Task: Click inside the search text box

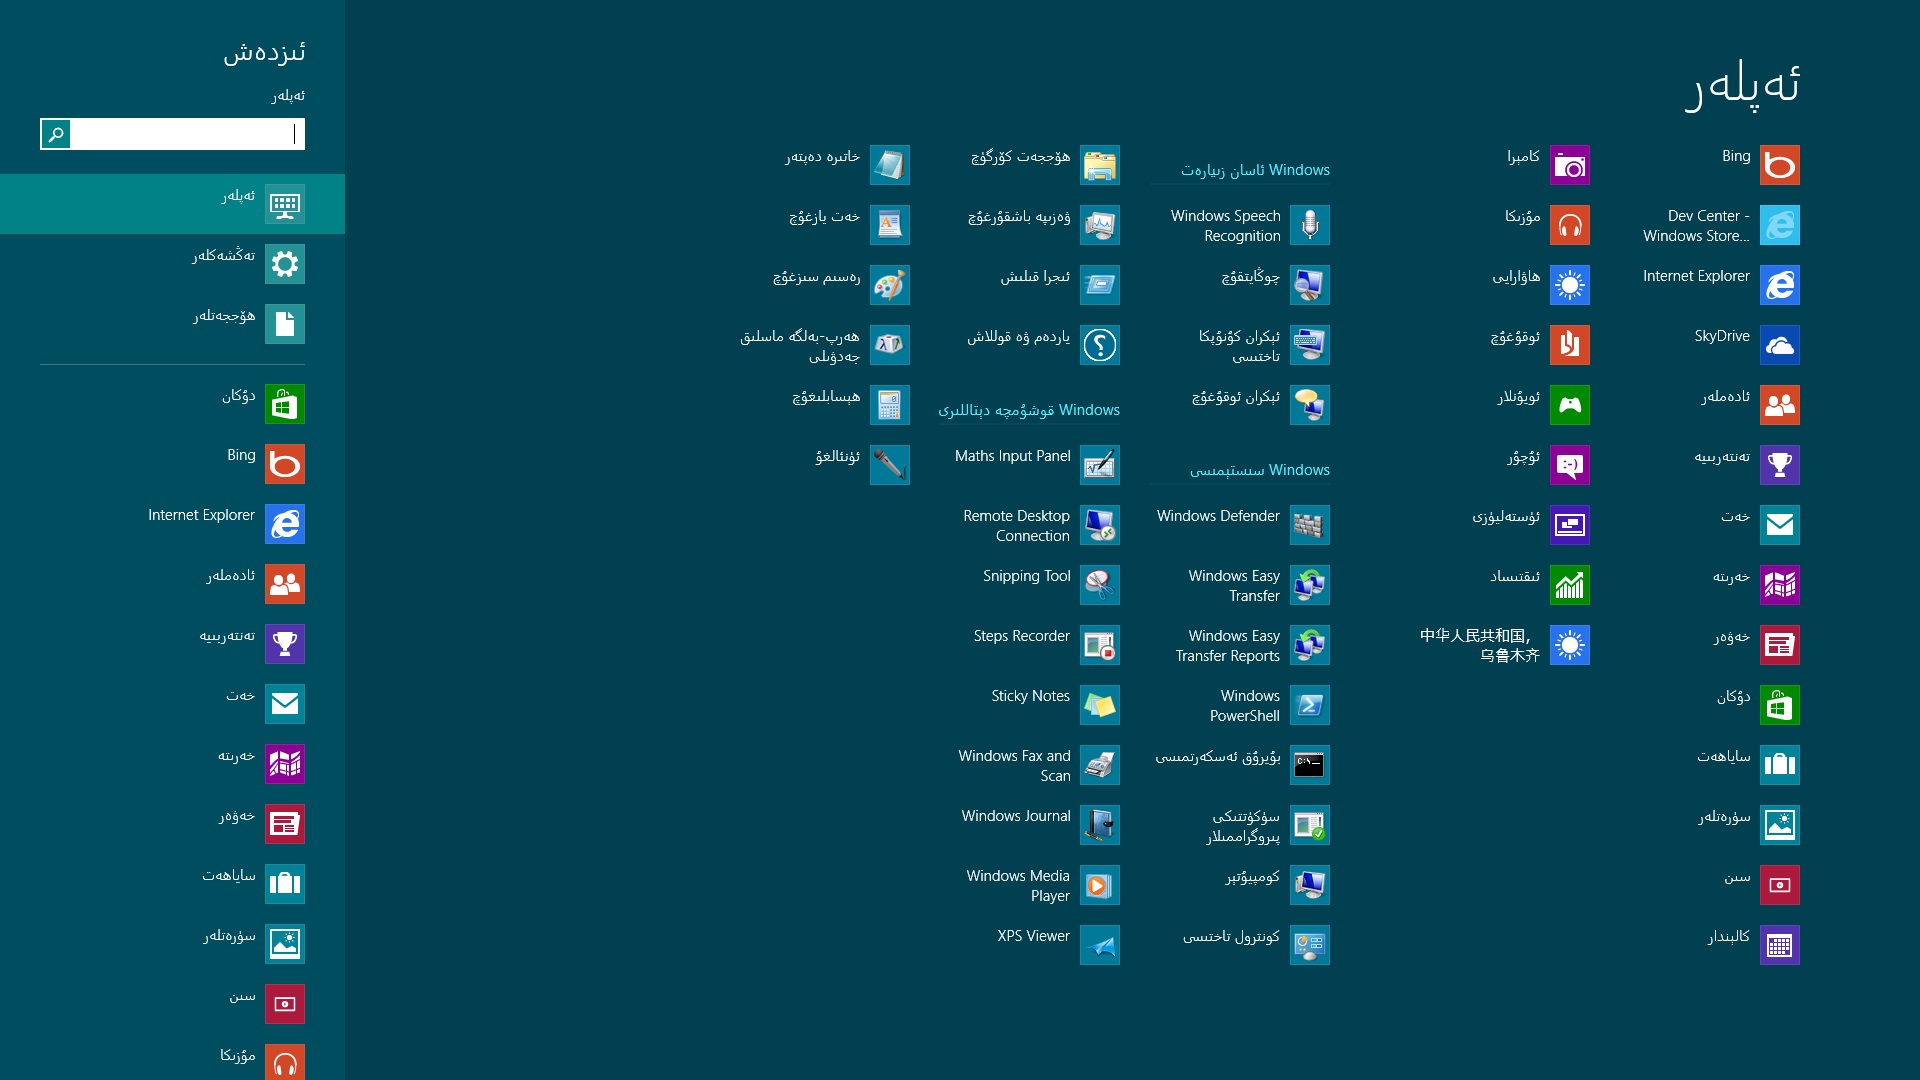Action: click(x=188, y=134)
